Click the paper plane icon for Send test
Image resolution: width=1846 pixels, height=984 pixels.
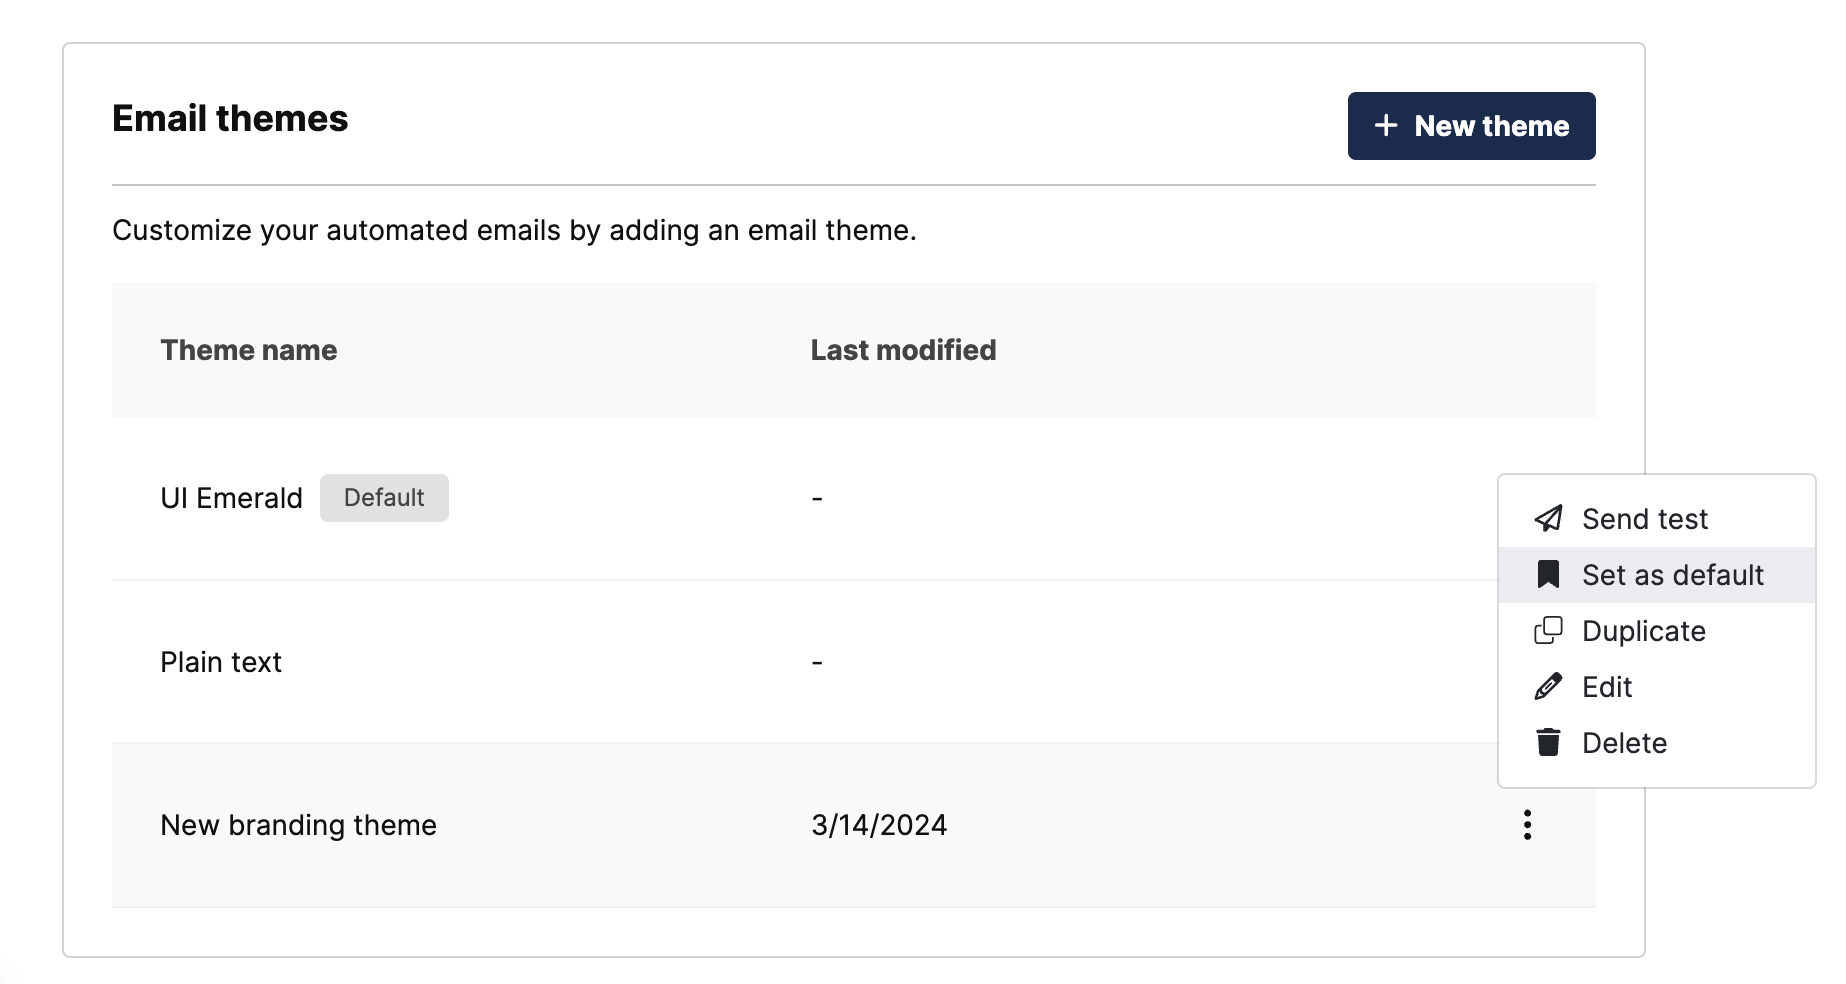tap(1548, 518)
